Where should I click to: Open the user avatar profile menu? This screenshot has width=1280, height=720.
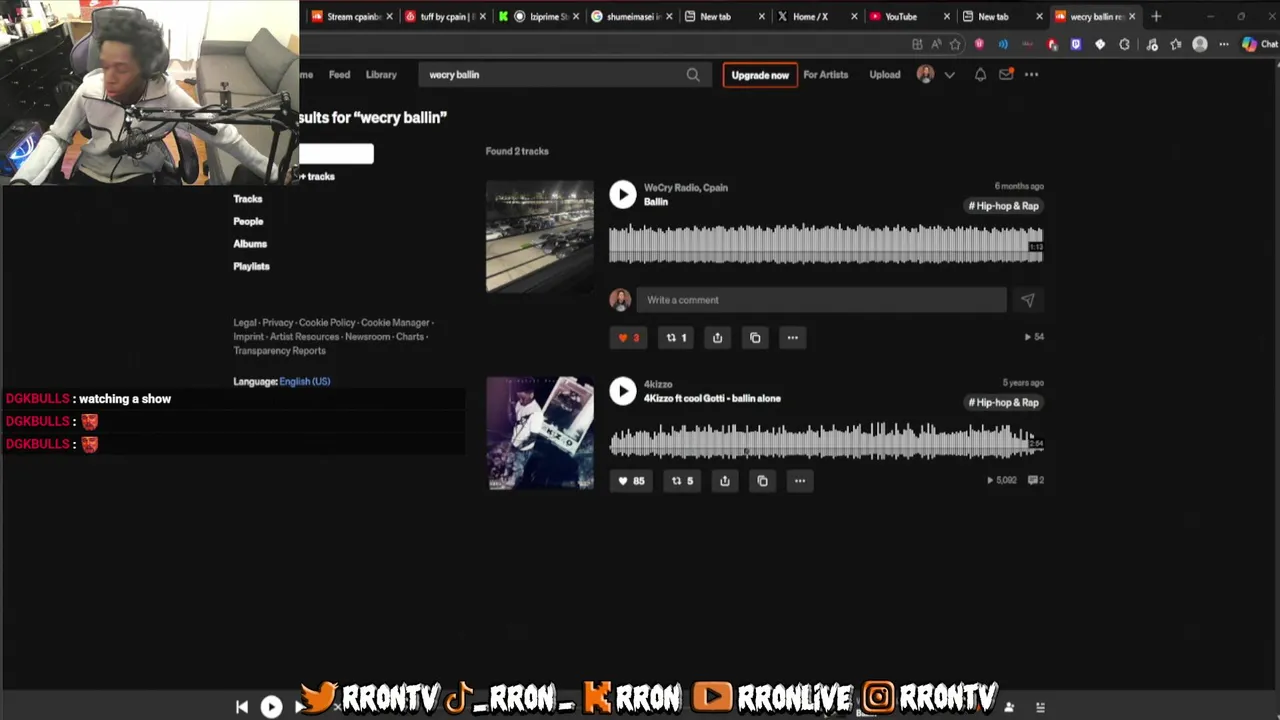[x=925, y=75]
